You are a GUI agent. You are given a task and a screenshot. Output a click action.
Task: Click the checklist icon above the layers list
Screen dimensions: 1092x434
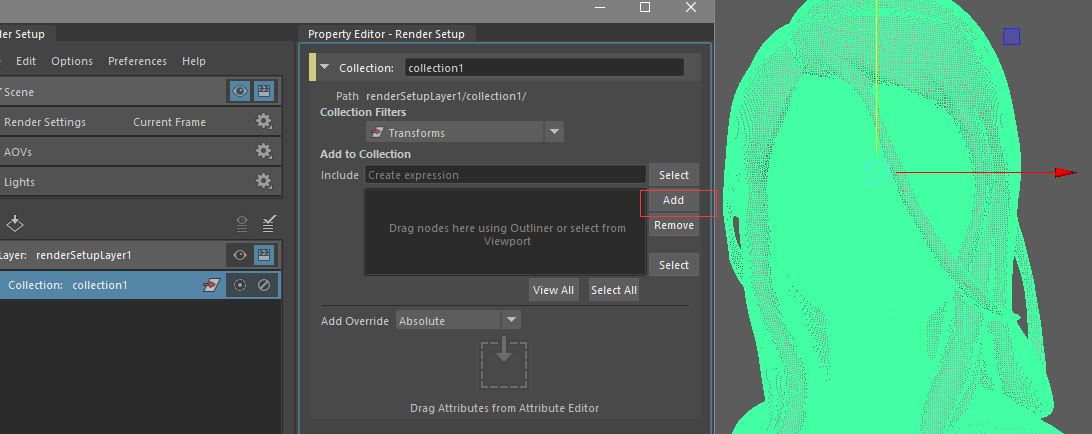point(268,223)
